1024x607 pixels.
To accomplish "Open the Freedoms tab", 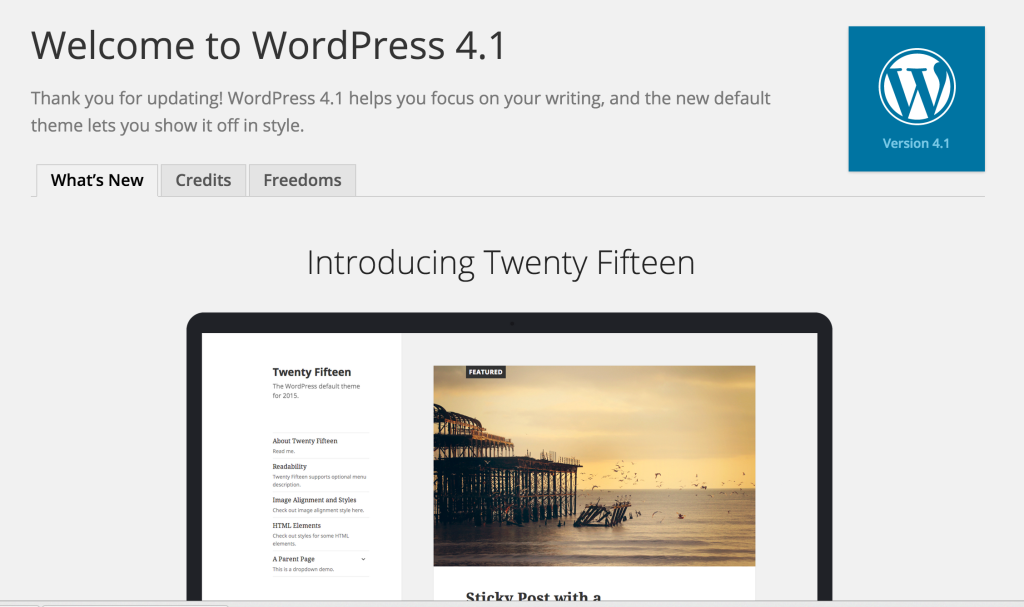I will pyautogui.click(x=302, y=180).
